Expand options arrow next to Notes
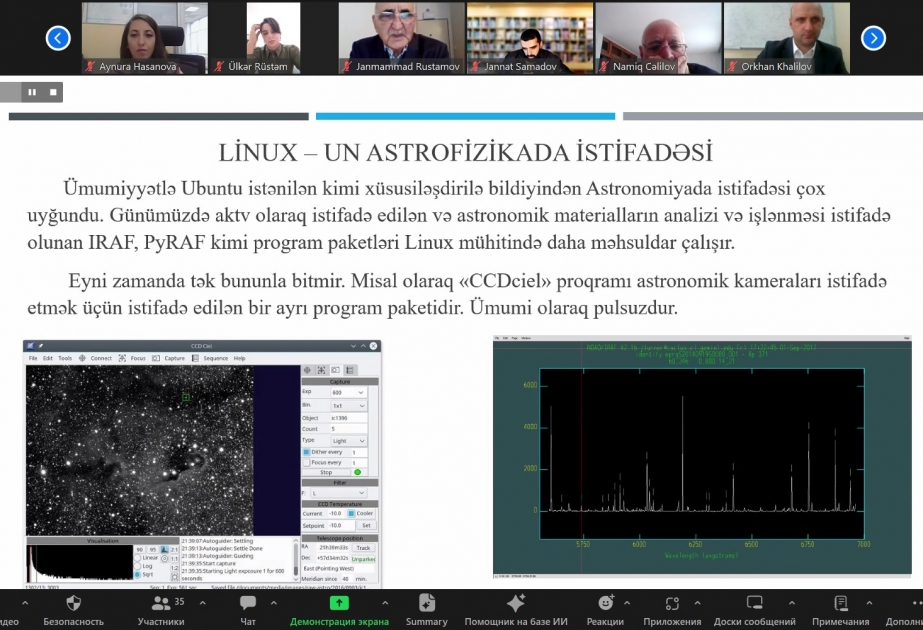 pyautogui.click(x=869, y=603)
